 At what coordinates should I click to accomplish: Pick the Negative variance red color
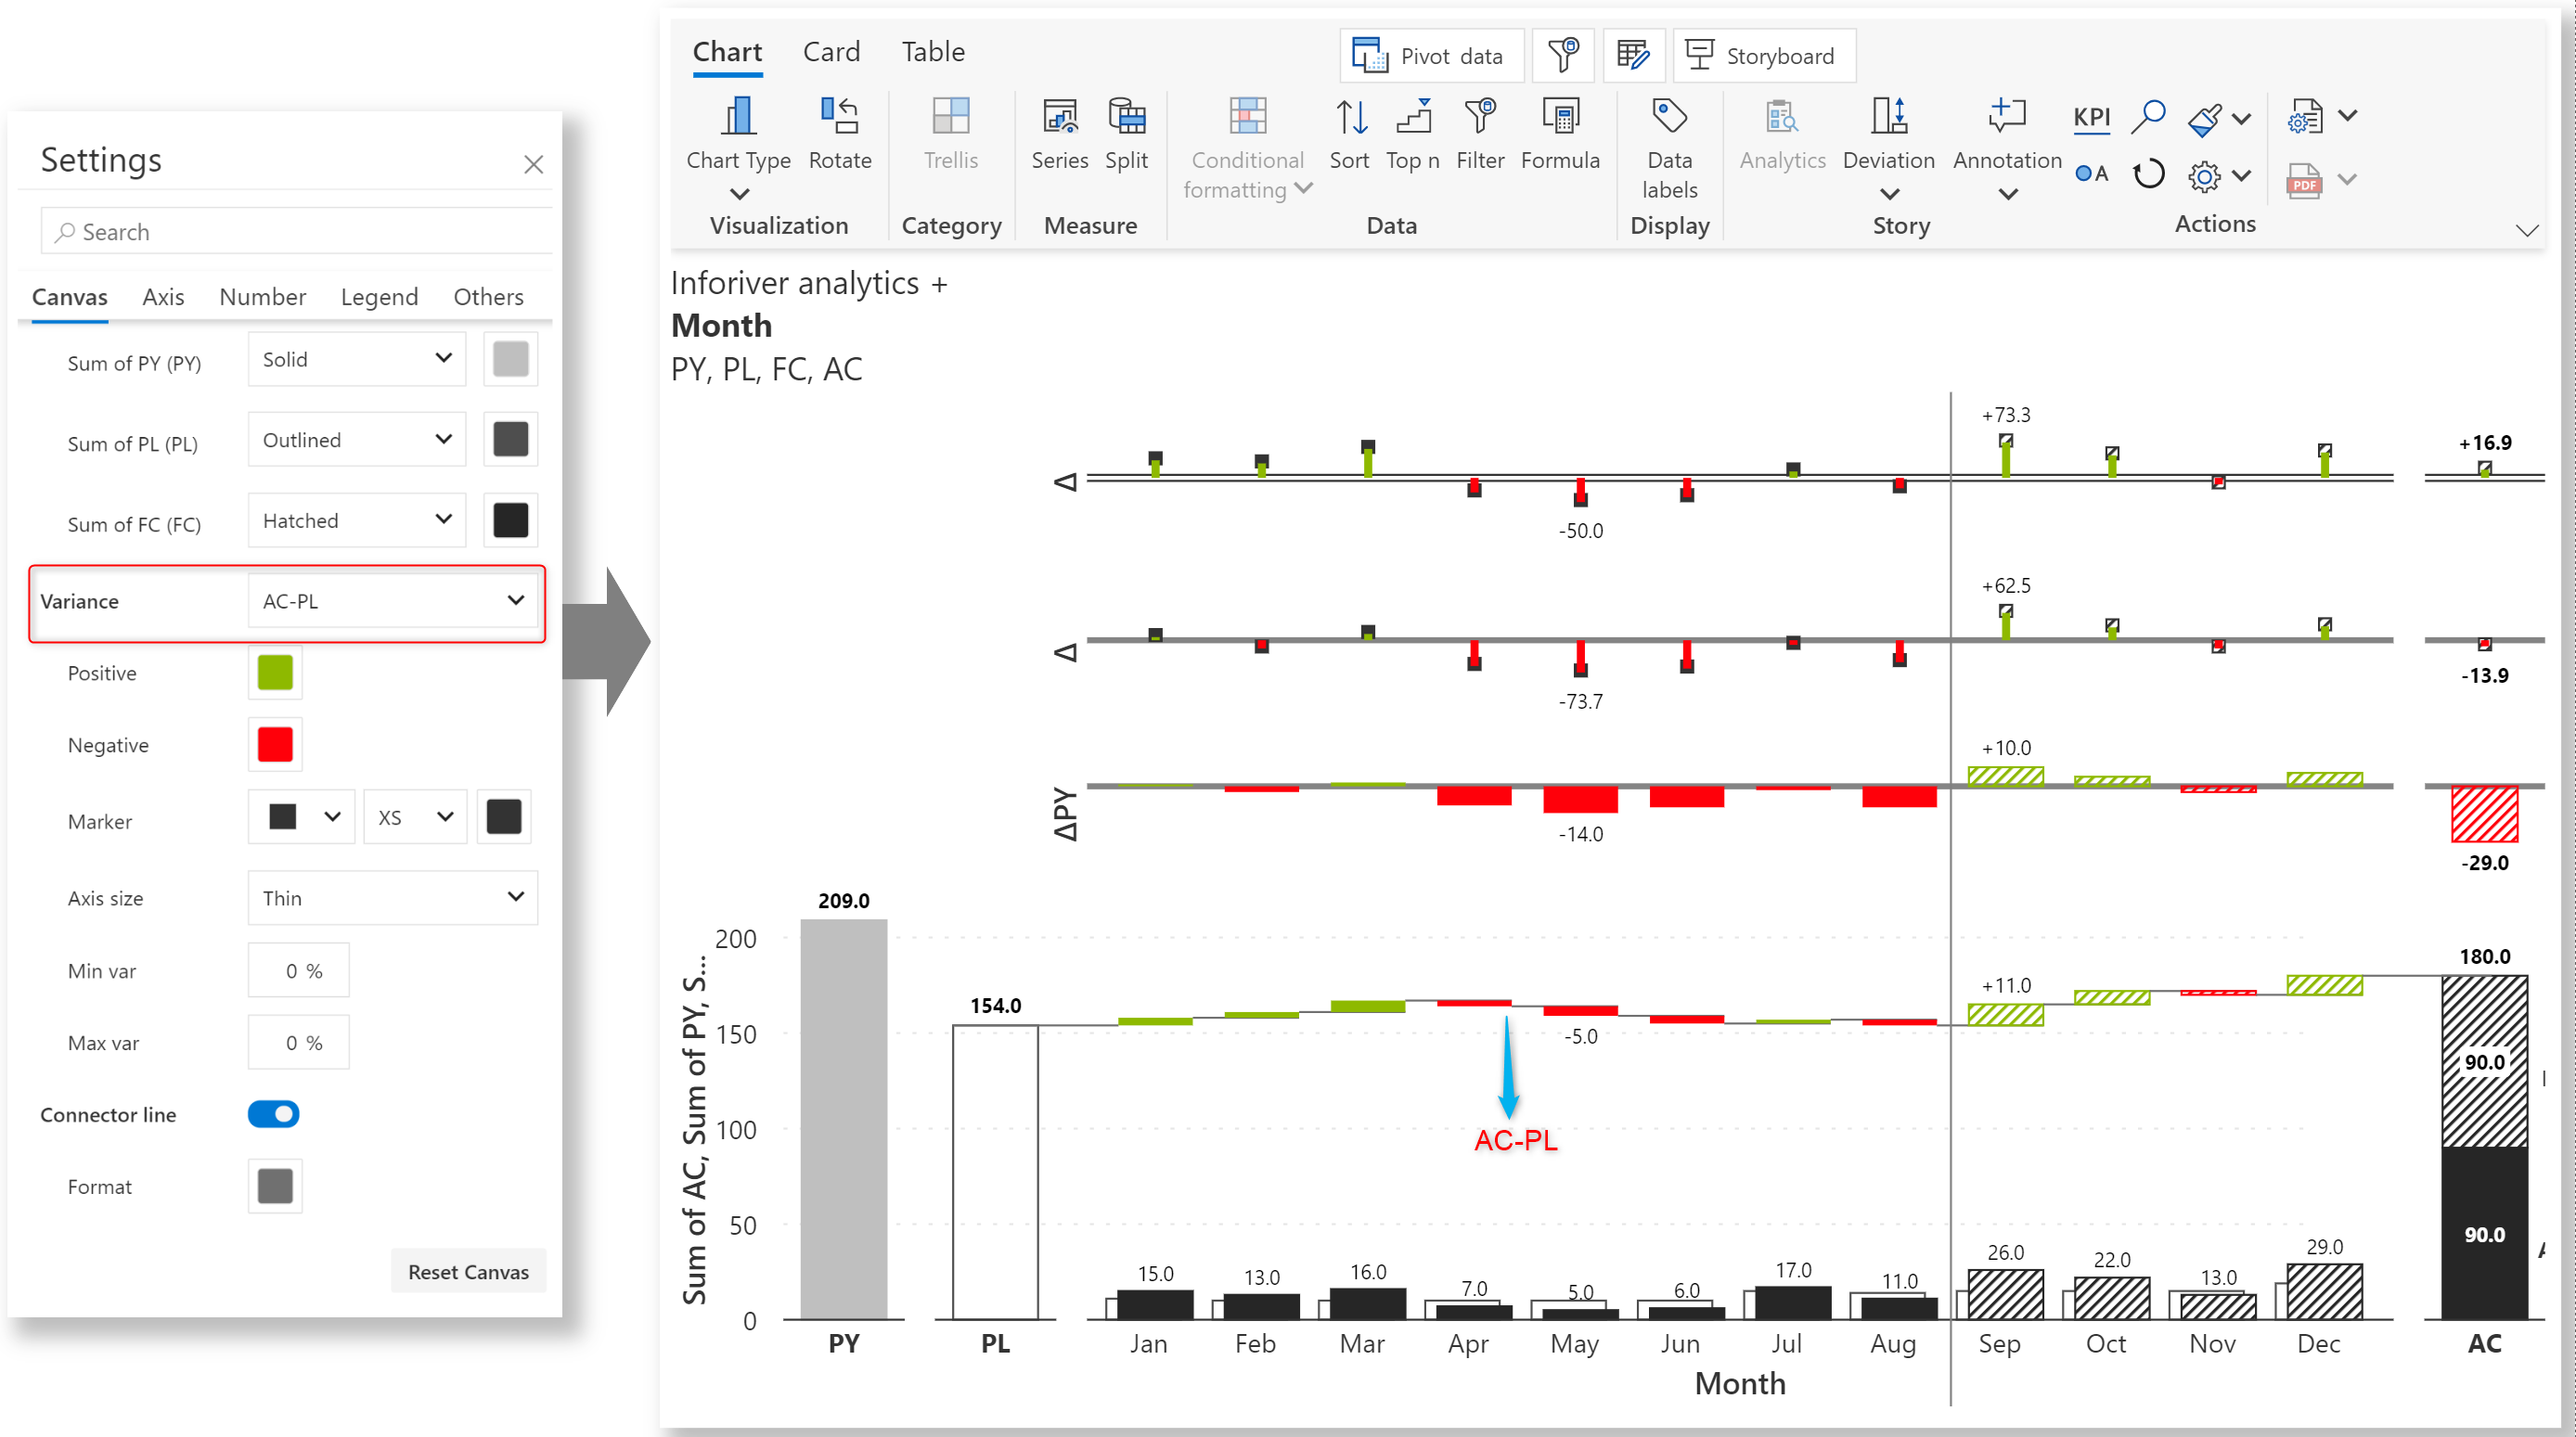[275, 744]
